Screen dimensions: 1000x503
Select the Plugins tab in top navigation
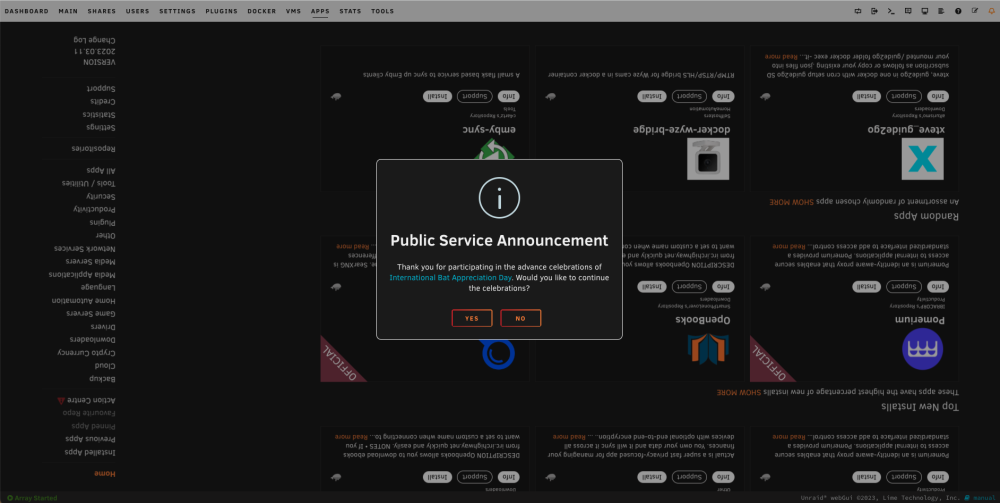(x=221, y=11)
